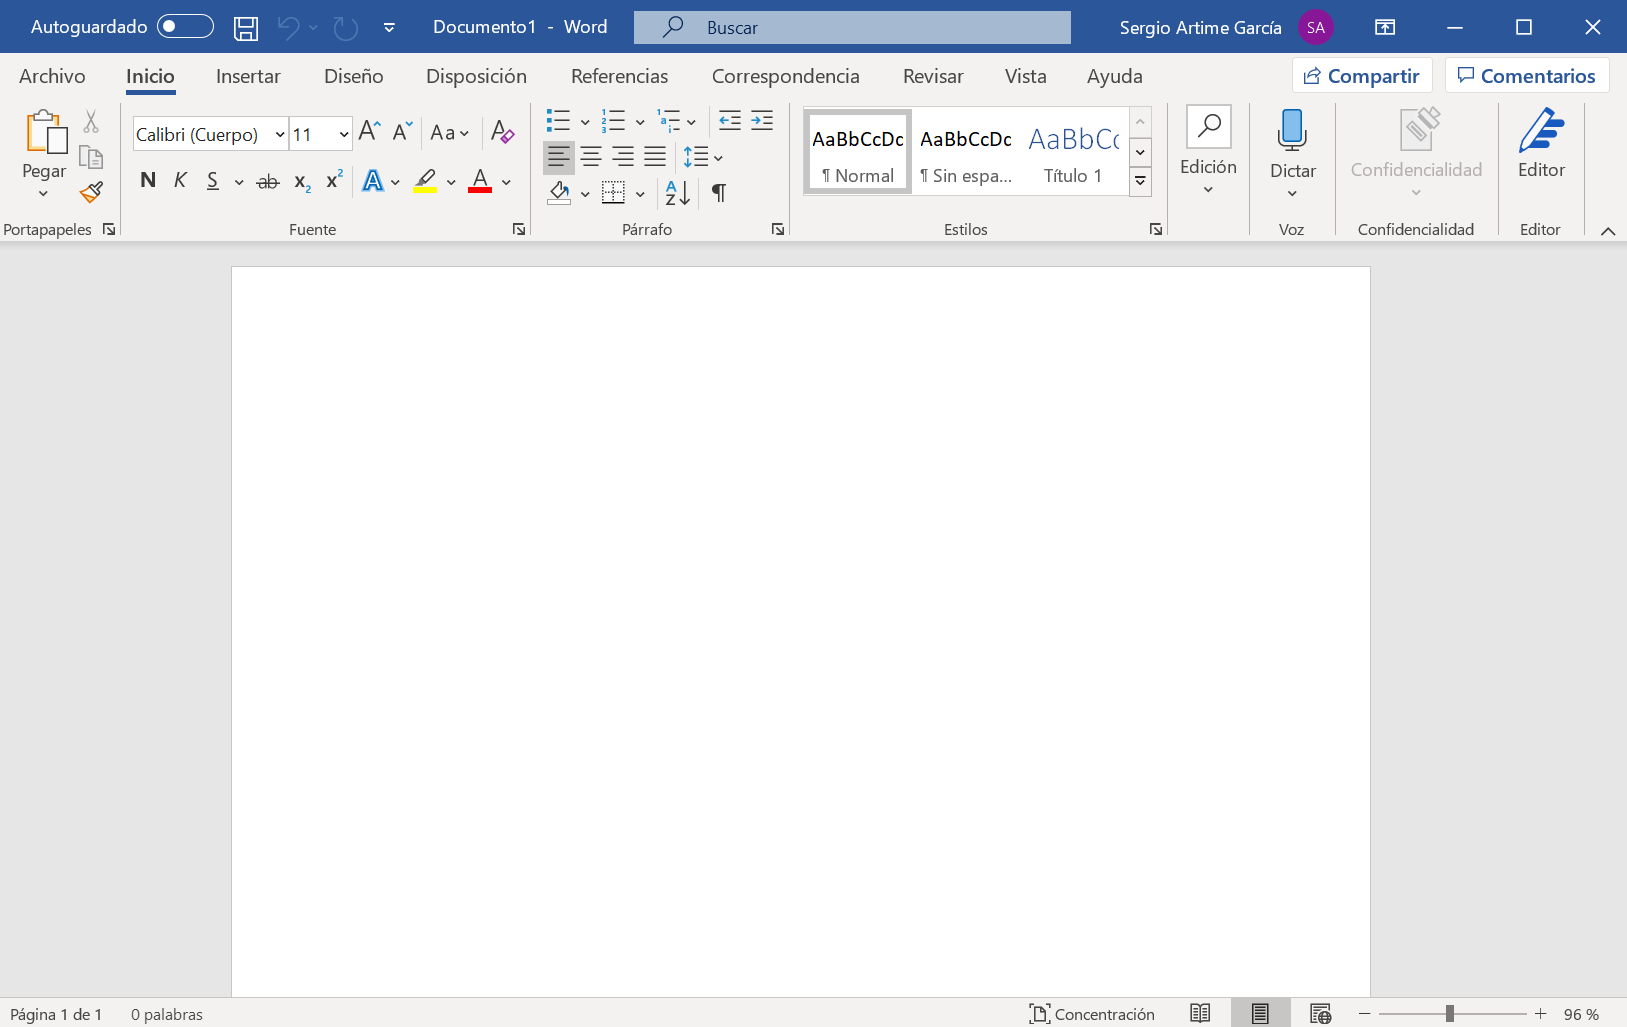1627x1027 pixels.
Task: Switch to the Insertar ribbon tab
Action: (247, 76)
